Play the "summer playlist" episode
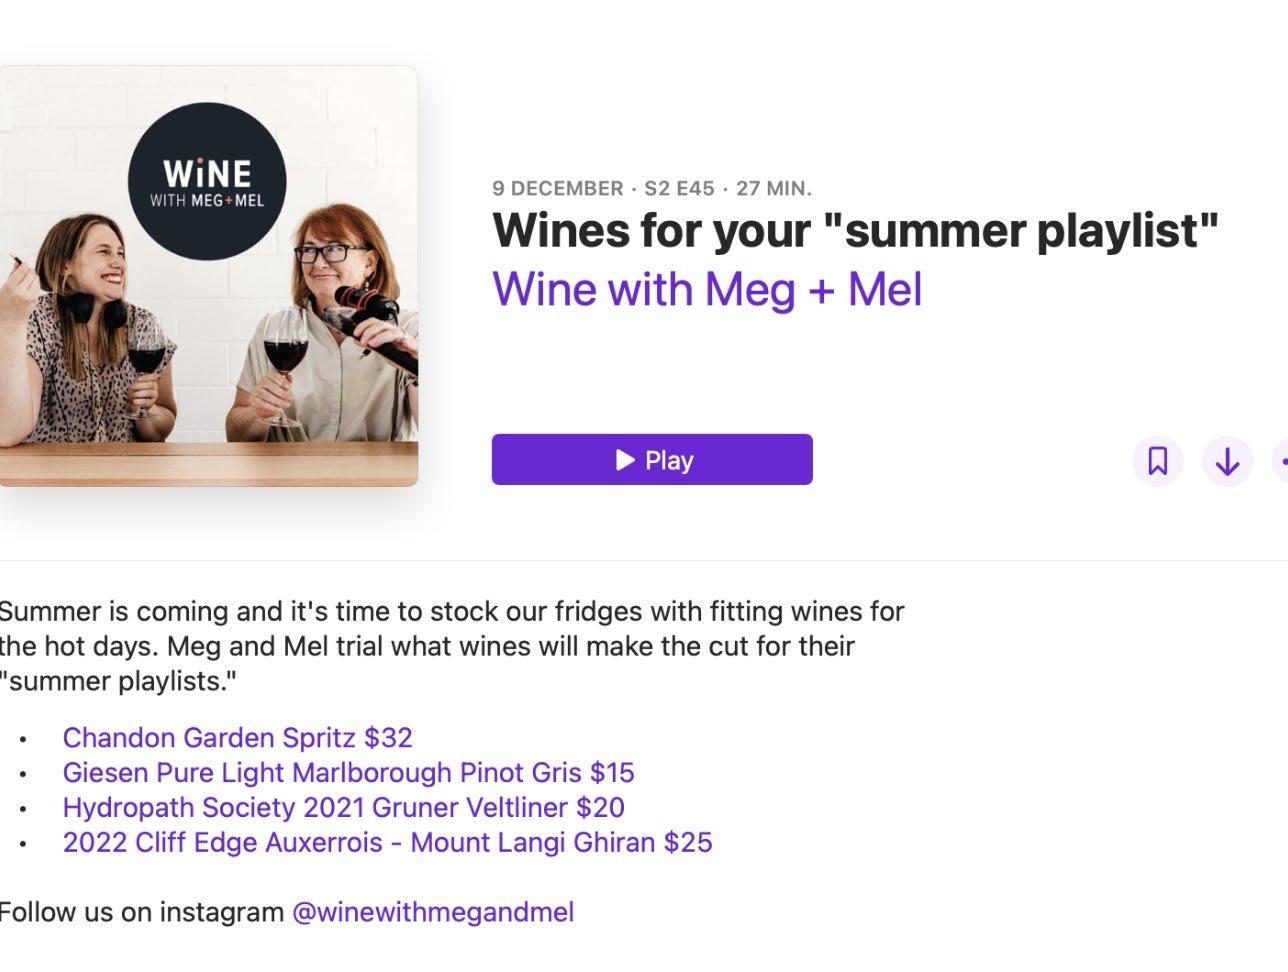 tap(652, 460)
